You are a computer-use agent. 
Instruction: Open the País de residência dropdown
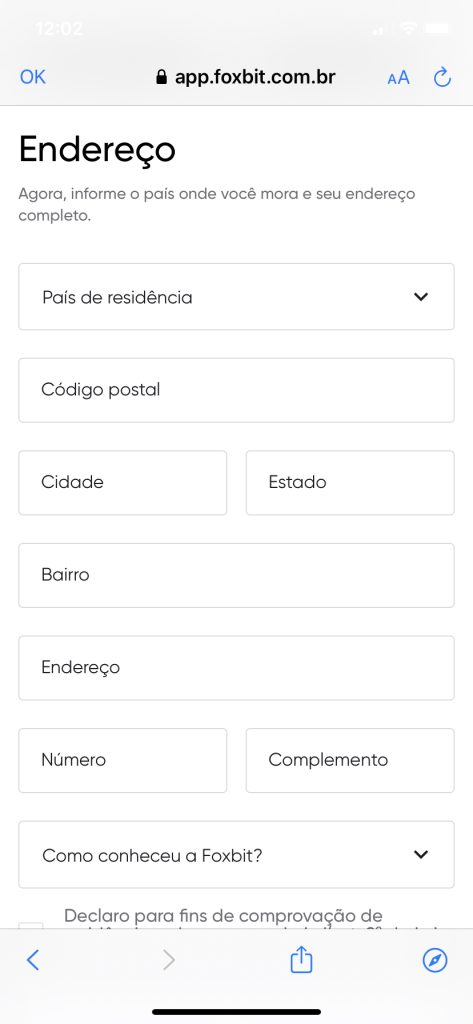coord(236,297)
